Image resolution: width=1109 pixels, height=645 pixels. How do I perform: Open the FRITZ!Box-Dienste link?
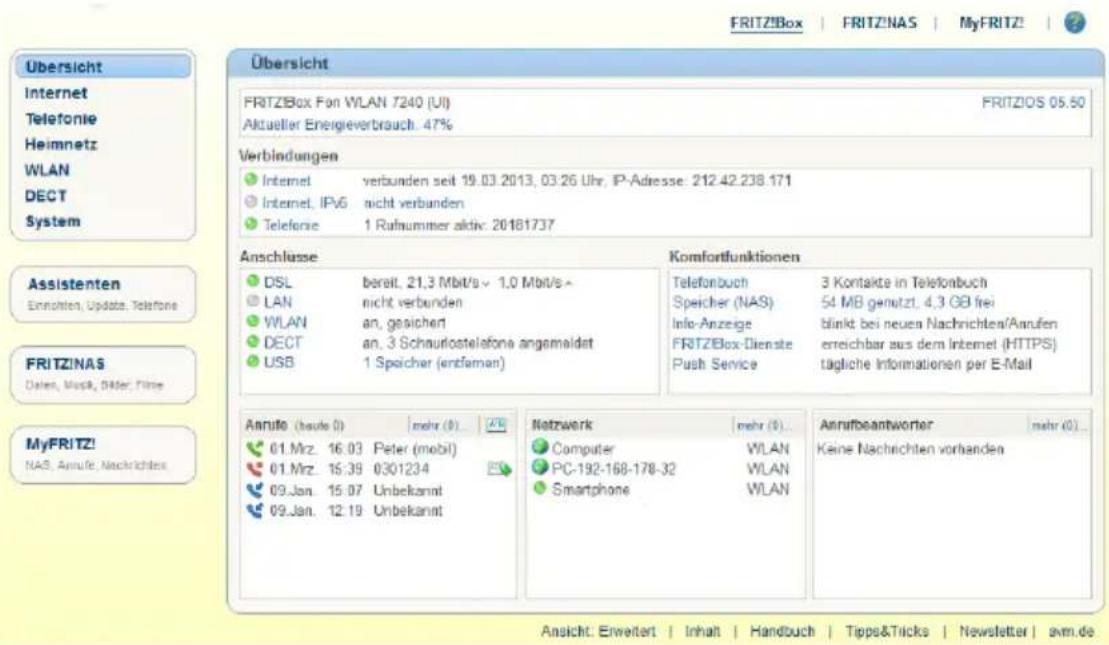click(732, 344)
